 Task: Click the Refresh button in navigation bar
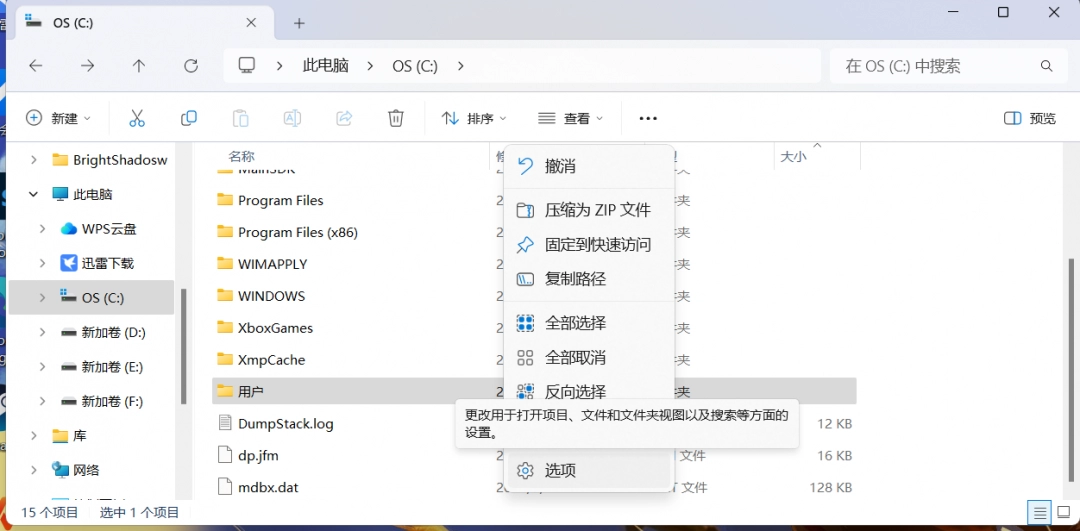[191, 66]
